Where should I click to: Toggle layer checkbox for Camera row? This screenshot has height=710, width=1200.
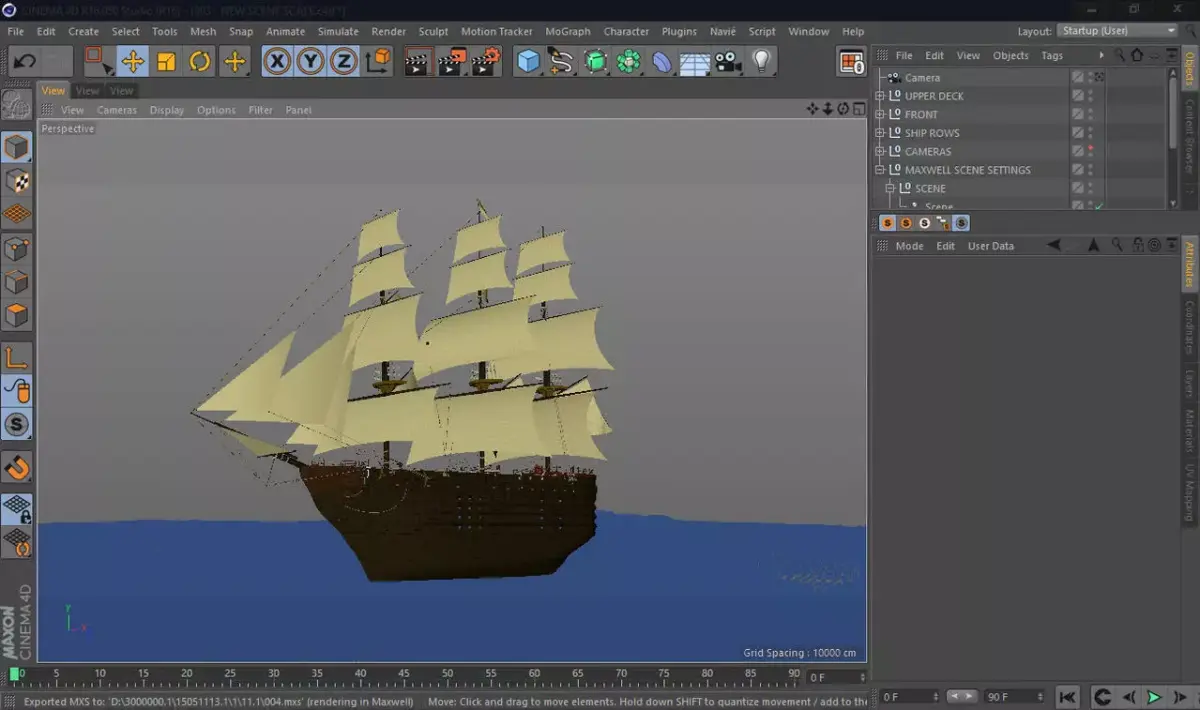[1077, 77]
